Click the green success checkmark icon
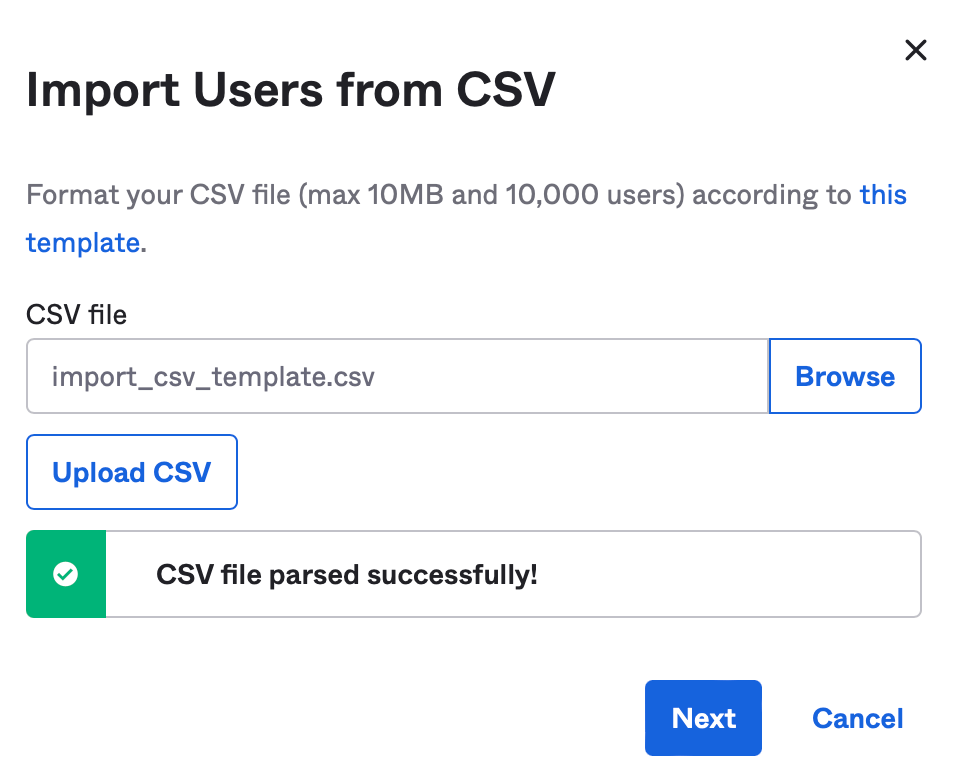This screenshot has width=956, height=778. click(66, 575)
